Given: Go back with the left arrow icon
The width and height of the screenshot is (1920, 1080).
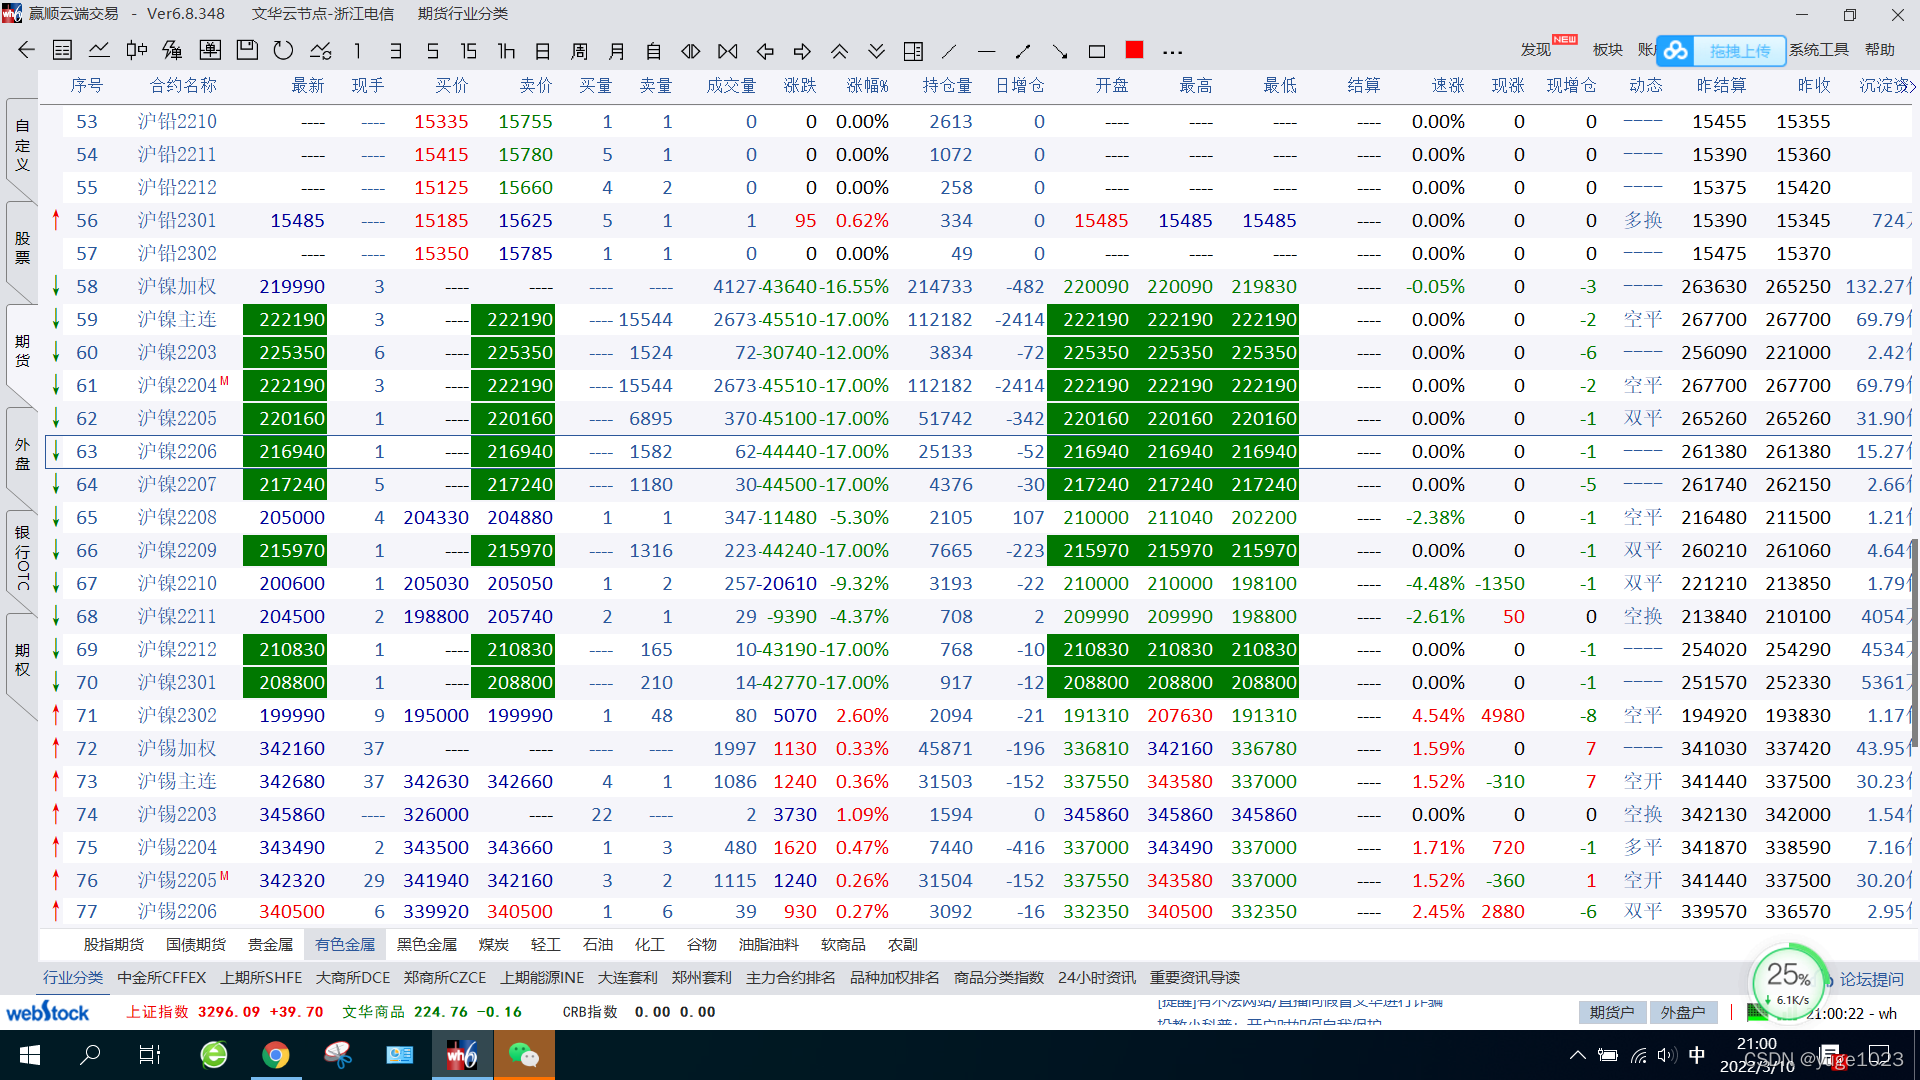Looking at the screenshot, I should pos(27,50).
